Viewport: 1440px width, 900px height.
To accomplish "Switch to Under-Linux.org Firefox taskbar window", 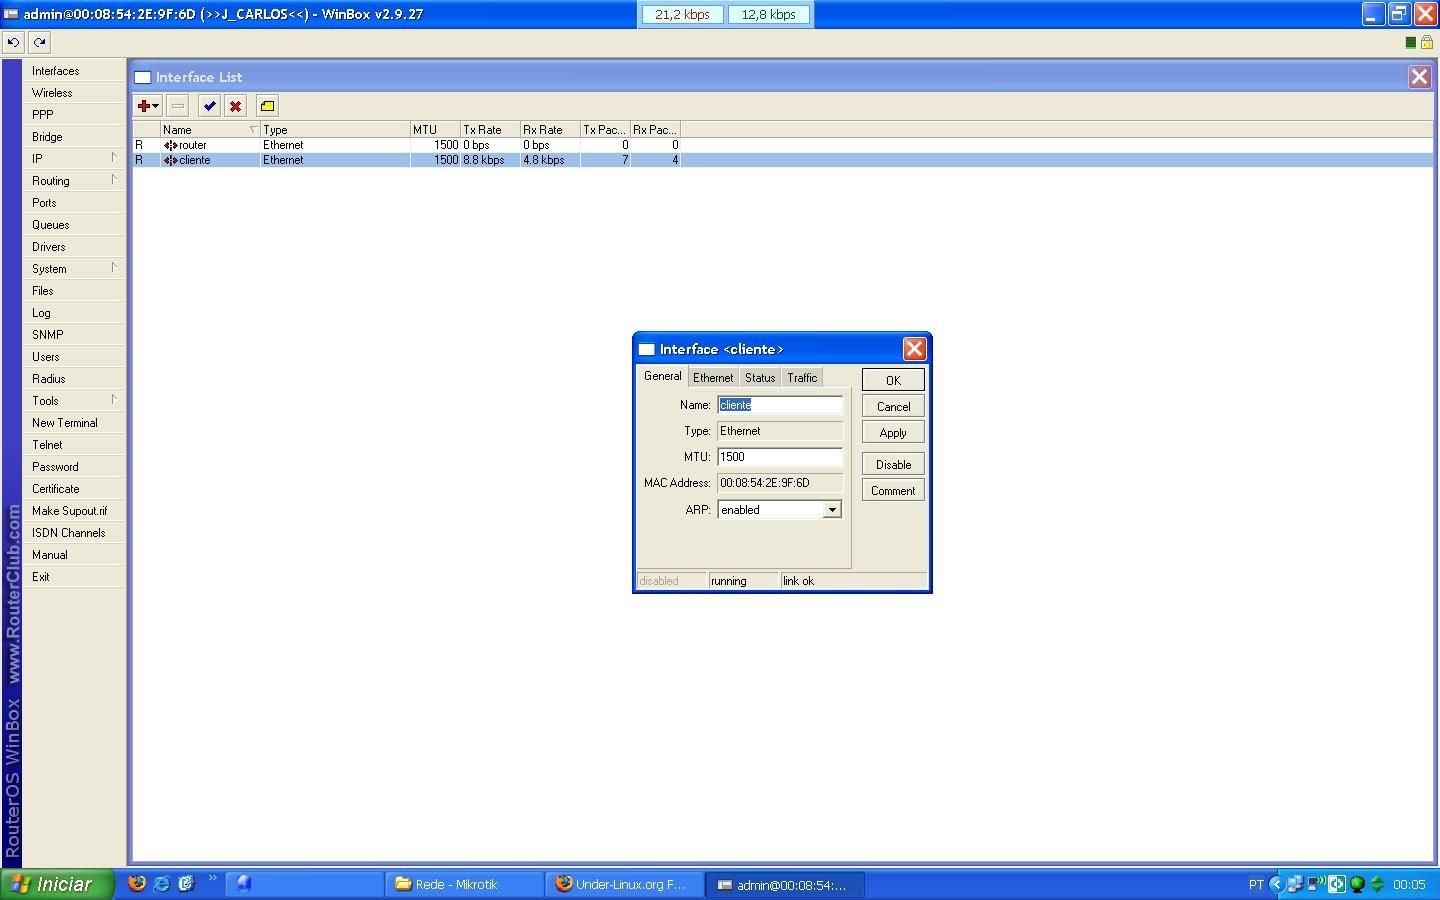I will point(624,884).
